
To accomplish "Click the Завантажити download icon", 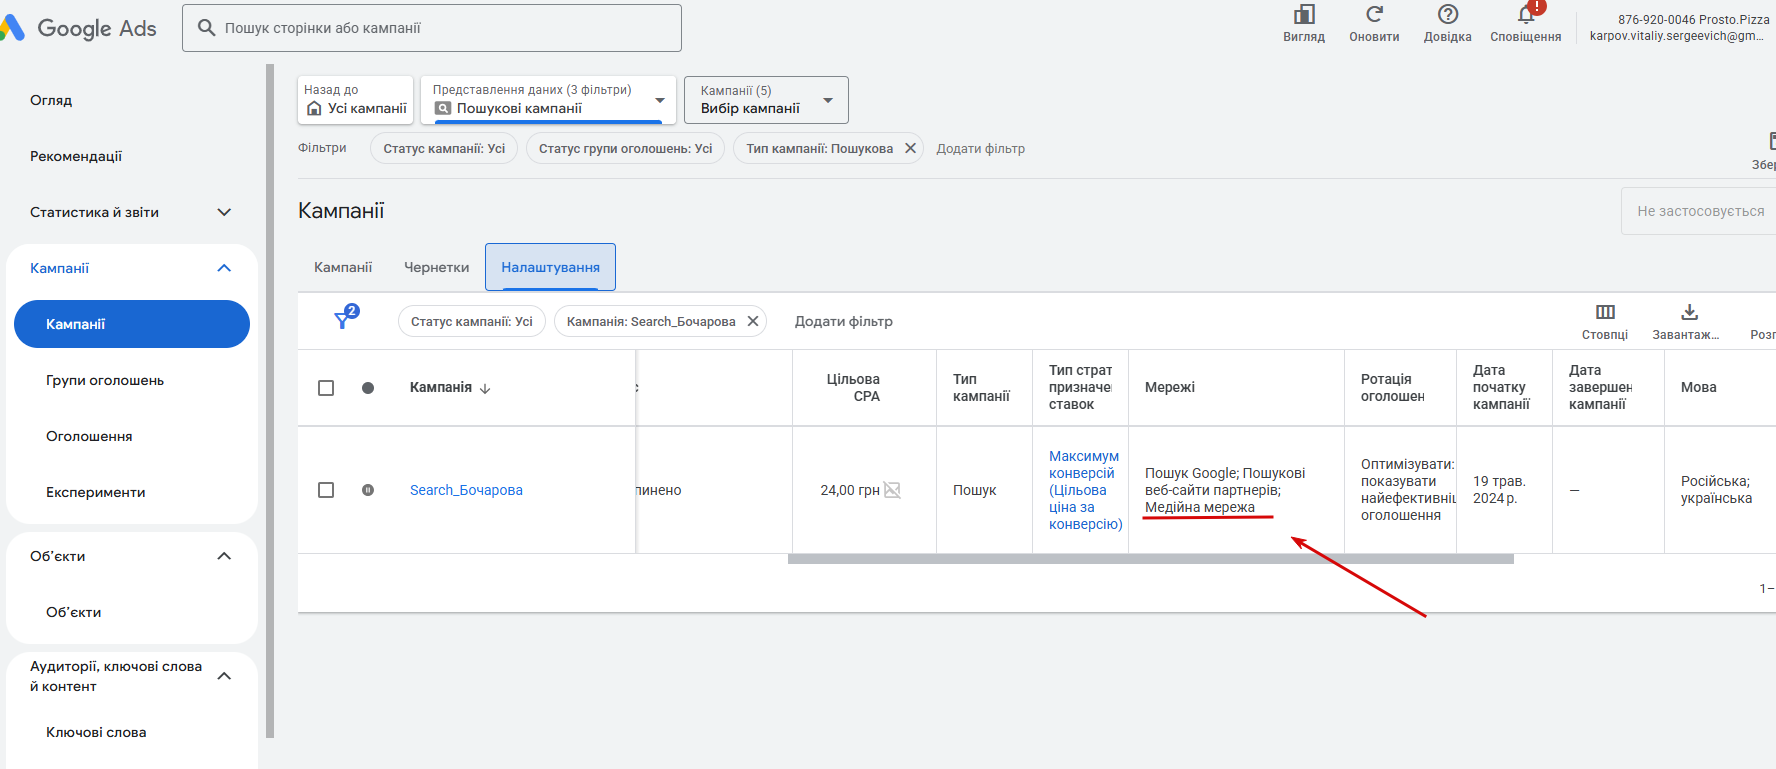I will click(x=1689, y=312).
